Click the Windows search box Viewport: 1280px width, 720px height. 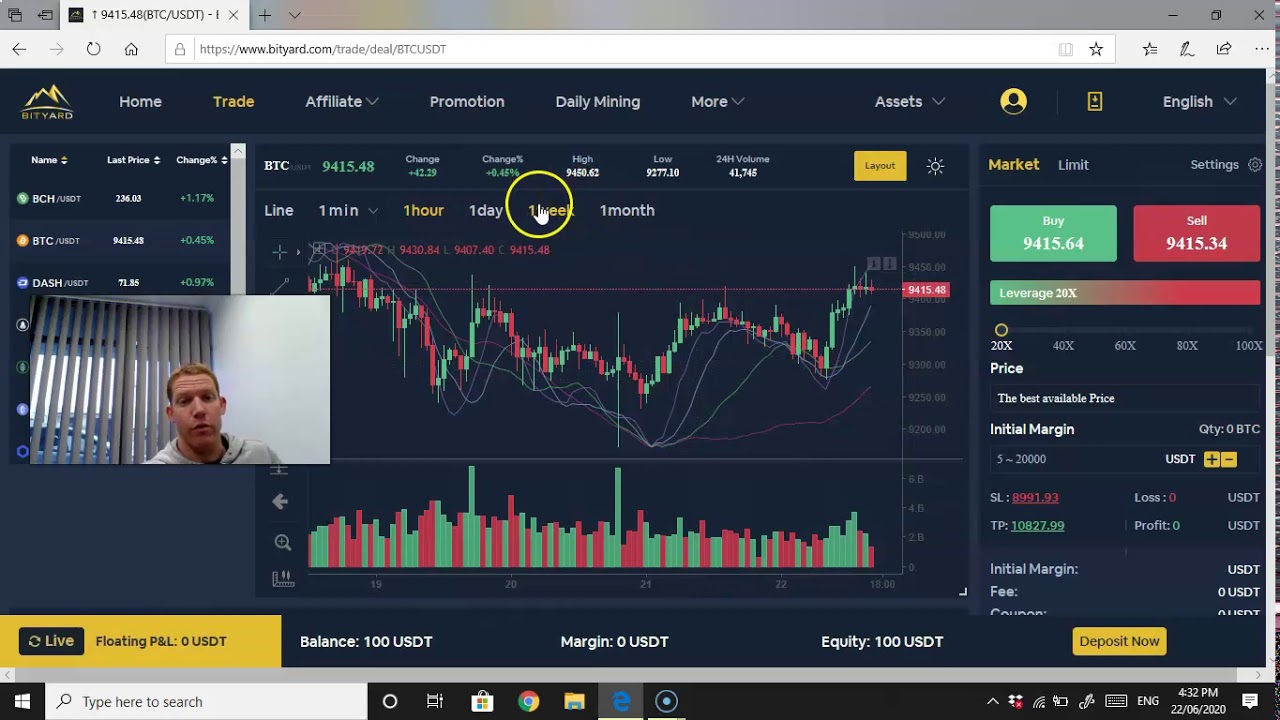(207, 701)
